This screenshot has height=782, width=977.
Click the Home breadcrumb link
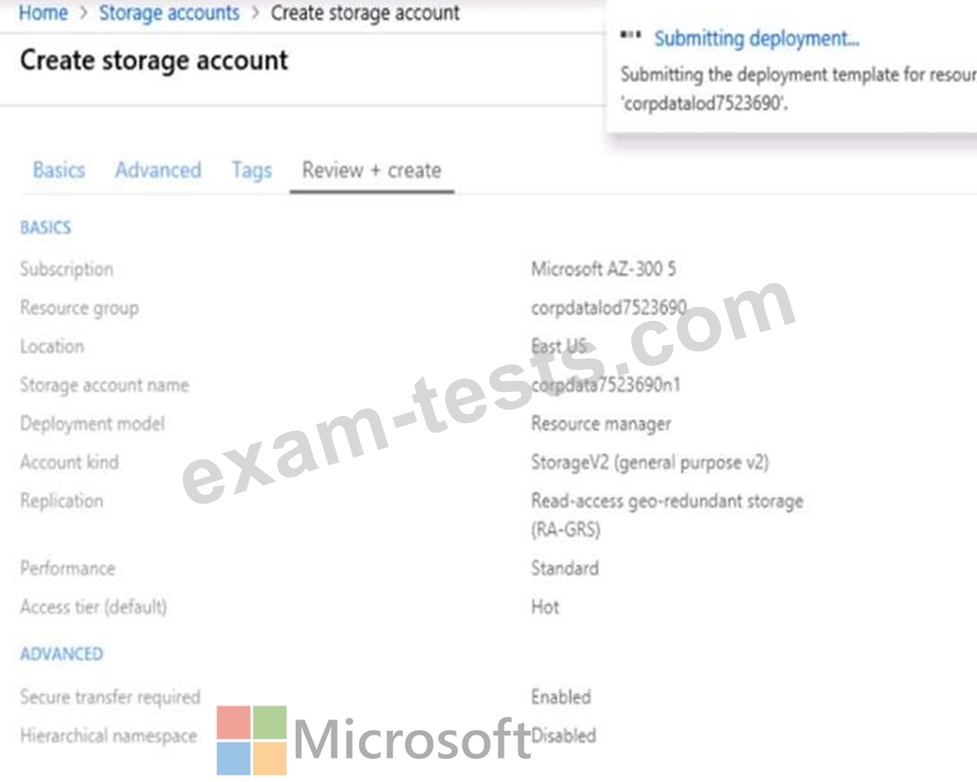tap(43, 13)
